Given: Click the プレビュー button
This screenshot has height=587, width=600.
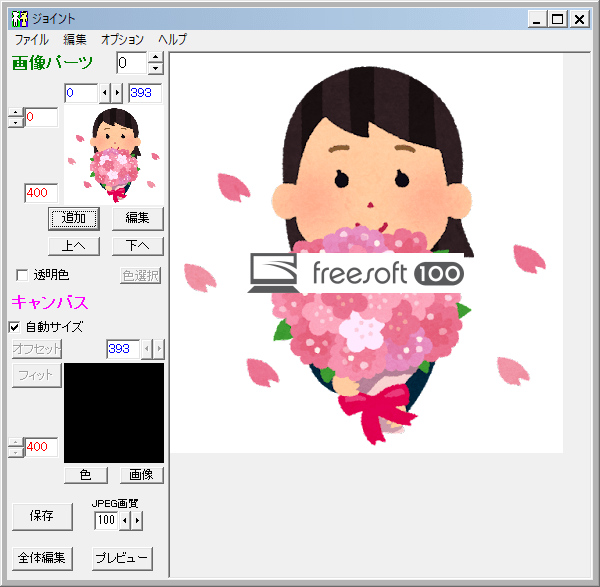Looking at the screenshot, I should click(122, 559).
